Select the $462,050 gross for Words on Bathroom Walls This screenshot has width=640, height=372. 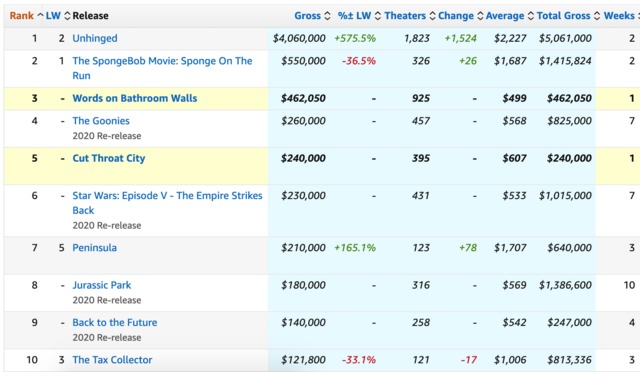tap(303, 98)
